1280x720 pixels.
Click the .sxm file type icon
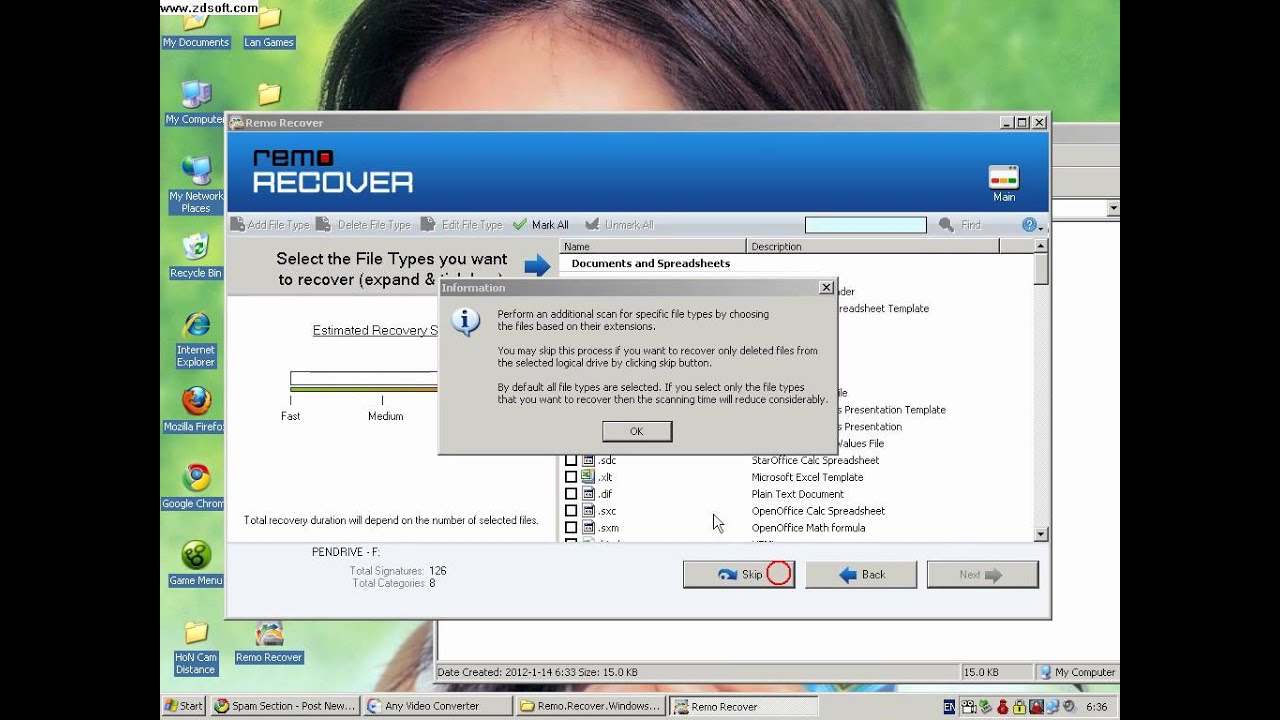click(588, 528)
